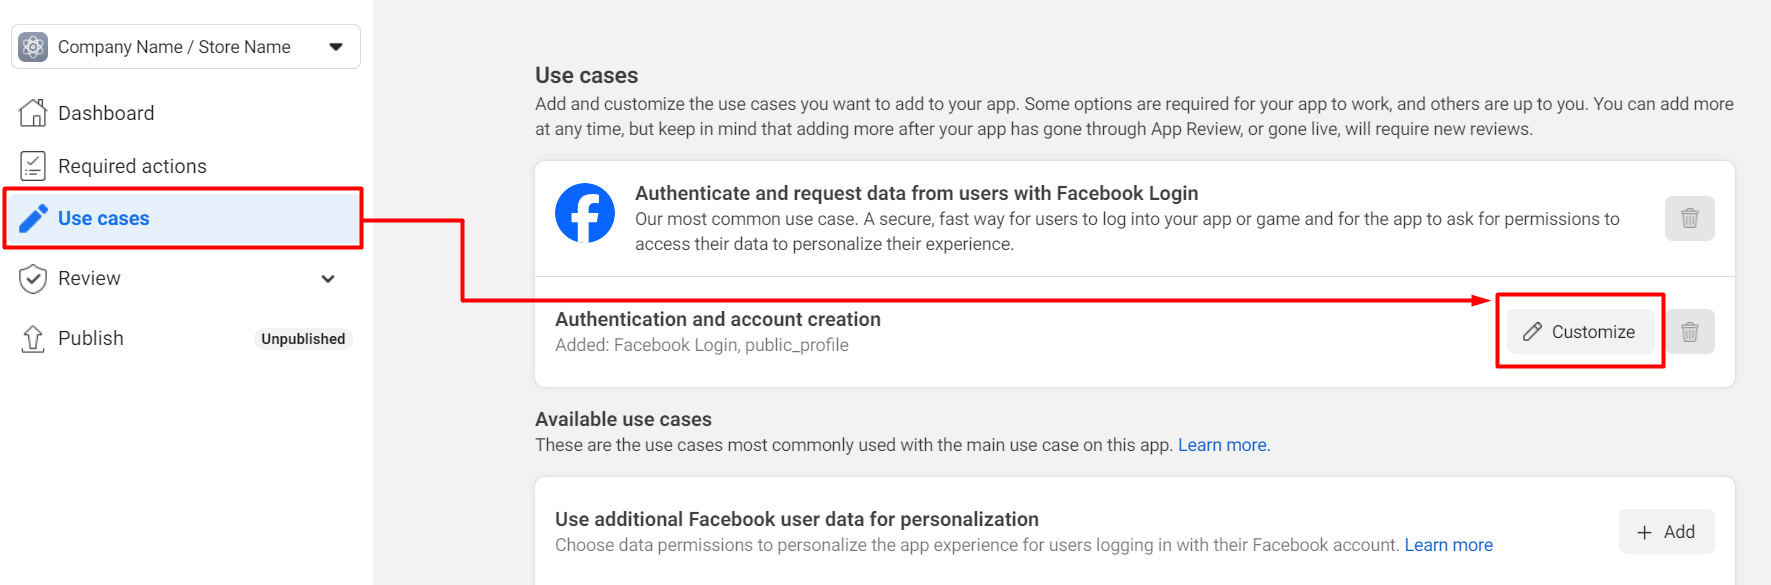1771x585 pixels.
Task: Select the home icon beside Dashboard
Action: [33, 112]
